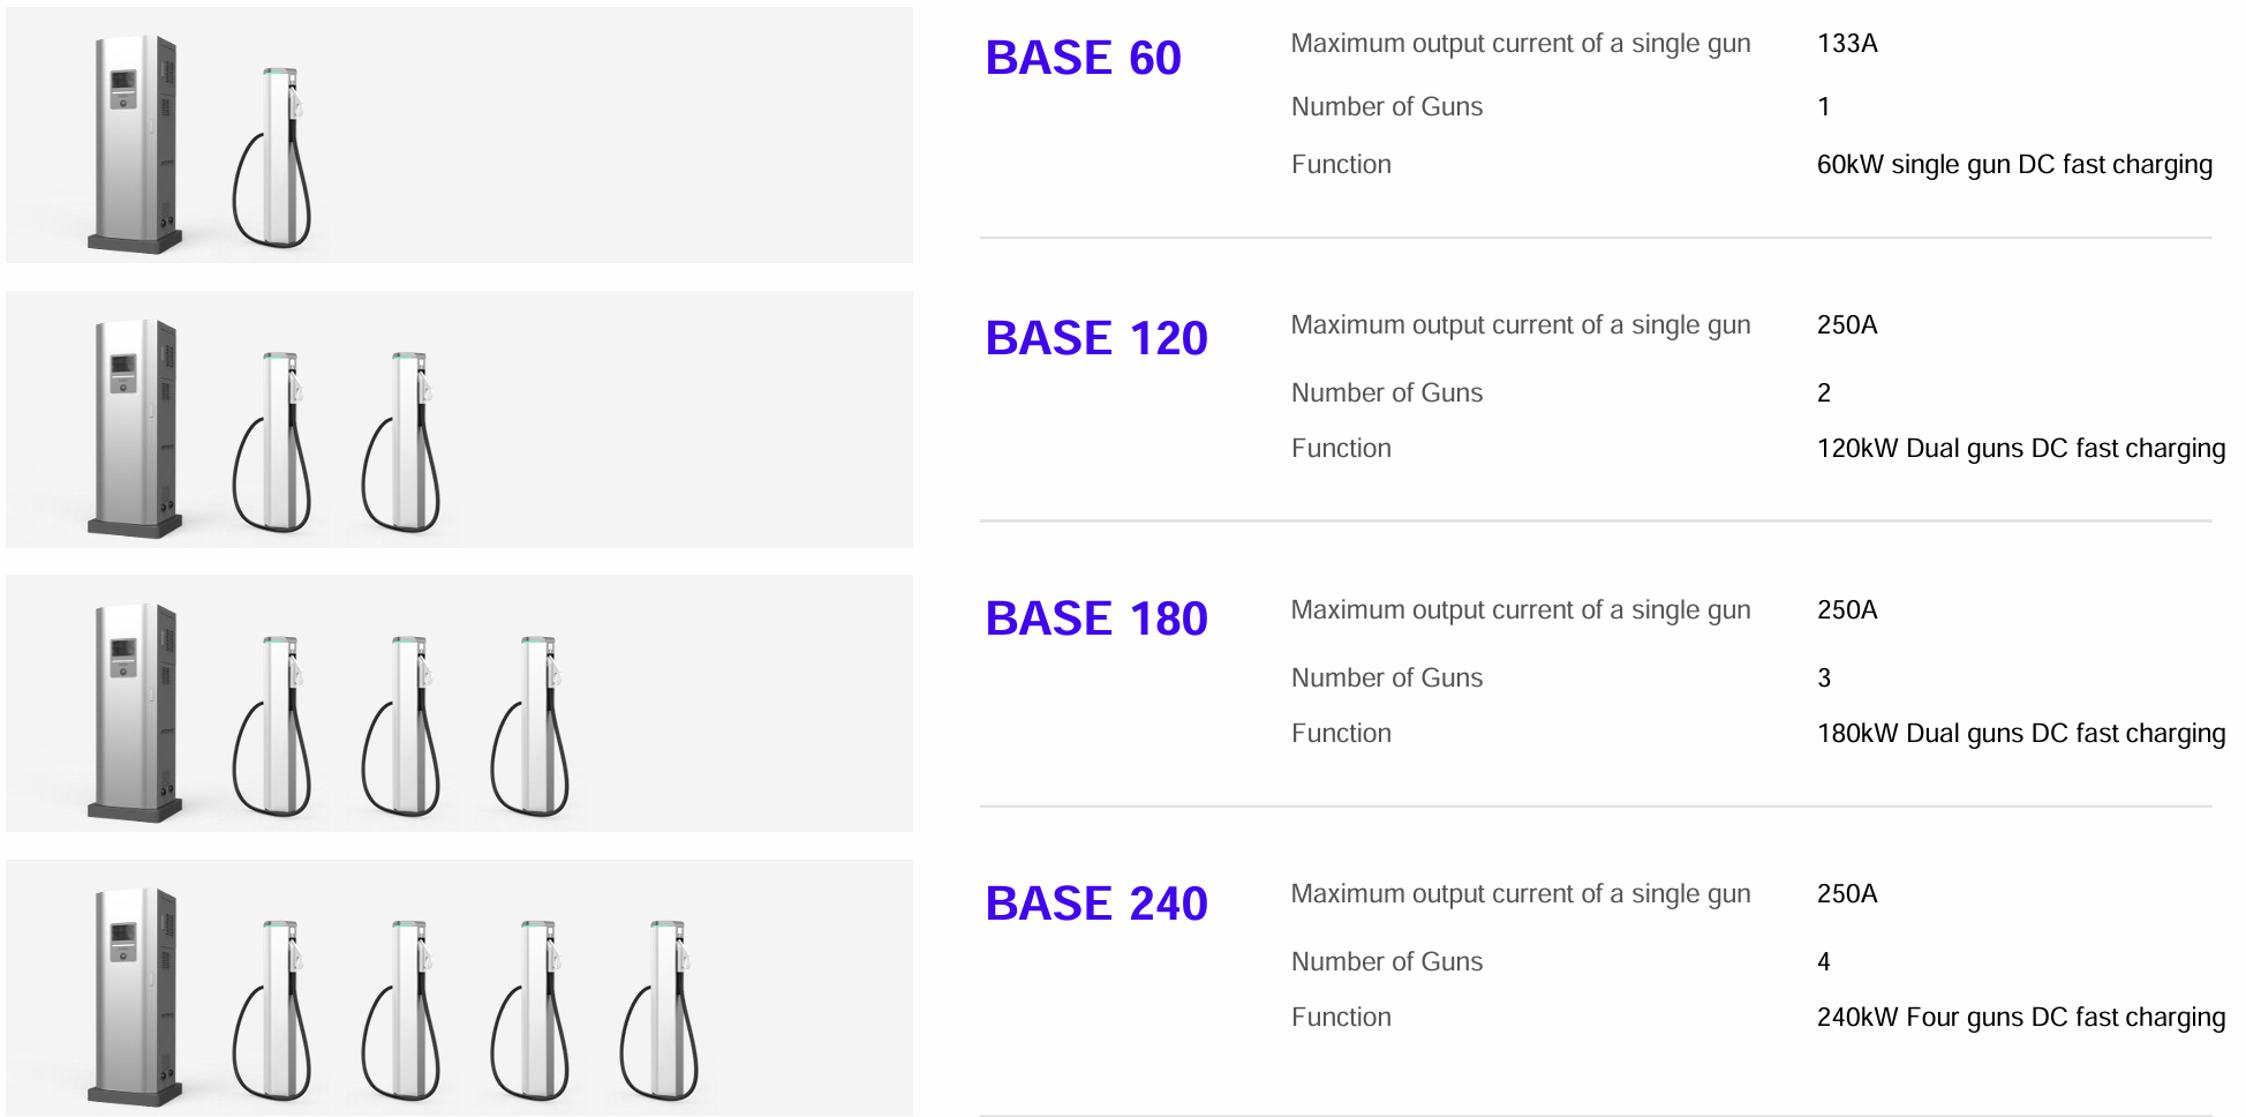
Task: Click the 133A current value
Action: (x=1847, y=44)
